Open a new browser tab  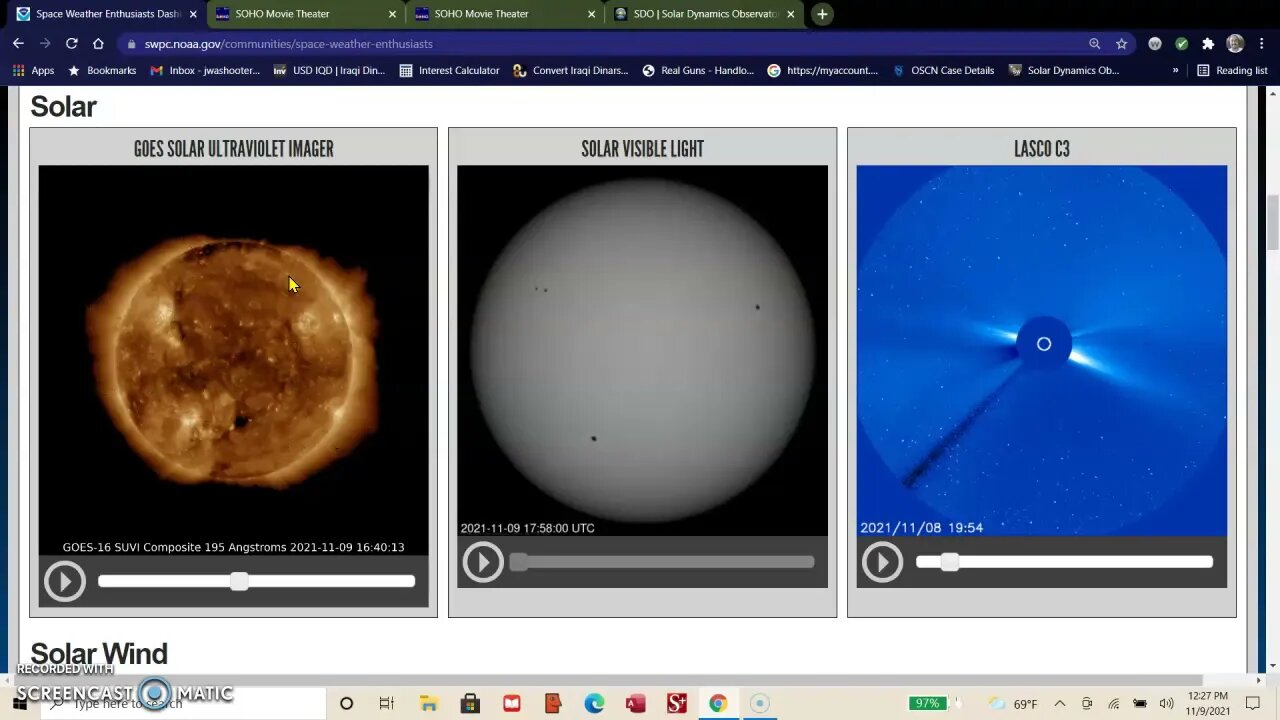point(822,14)
